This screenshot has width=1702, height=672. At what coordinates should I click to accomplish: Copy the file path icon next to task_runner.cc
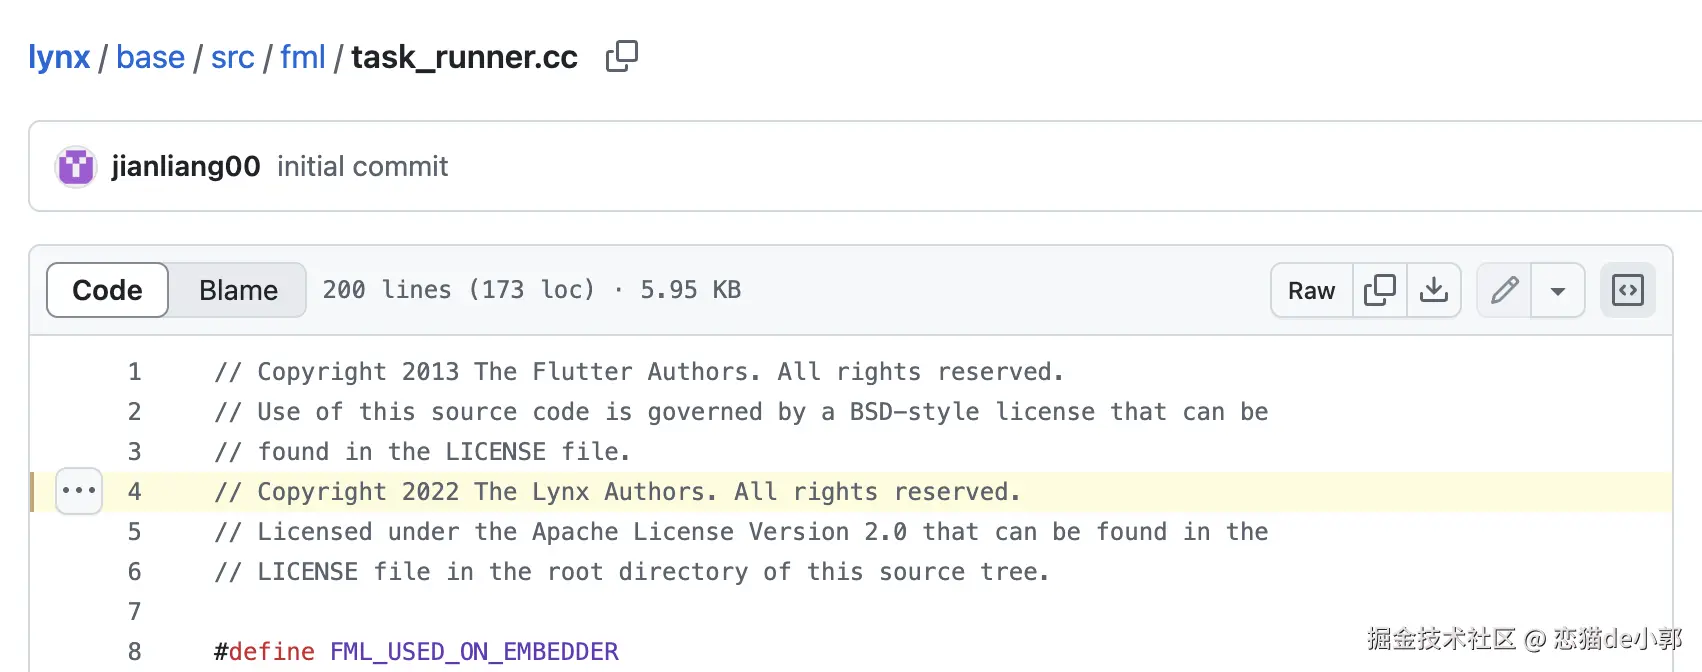[x=621, y=56]
